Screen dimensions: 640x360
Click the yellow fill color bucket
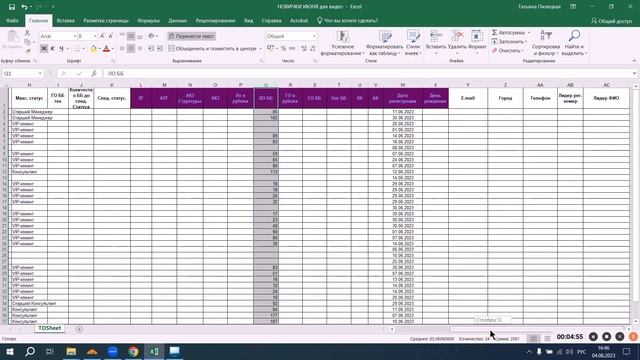(93, 49)
